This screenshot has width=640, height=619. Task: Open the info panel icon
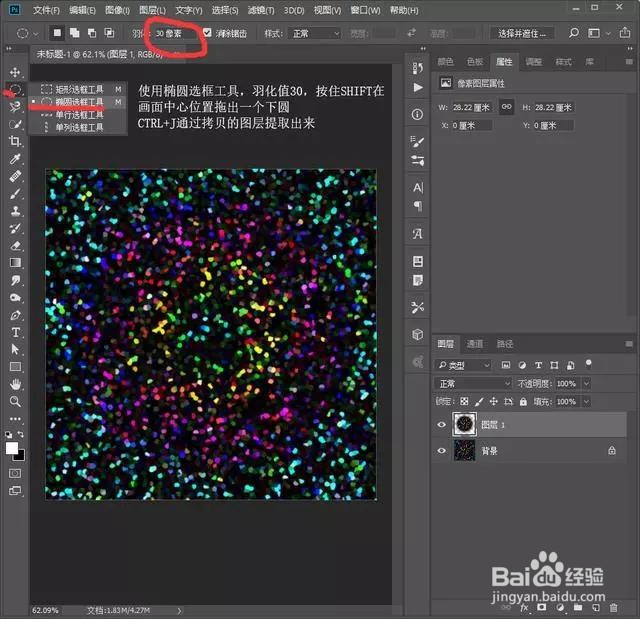coord(417,115)
